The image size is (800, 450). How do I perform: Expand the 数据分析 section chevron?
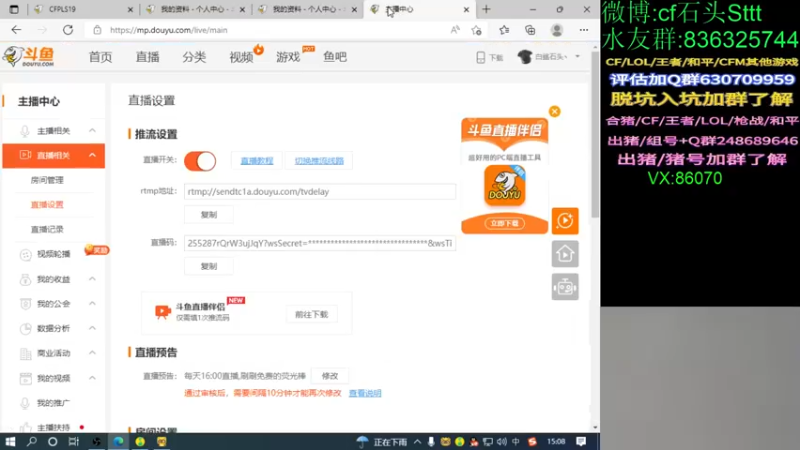92,328
